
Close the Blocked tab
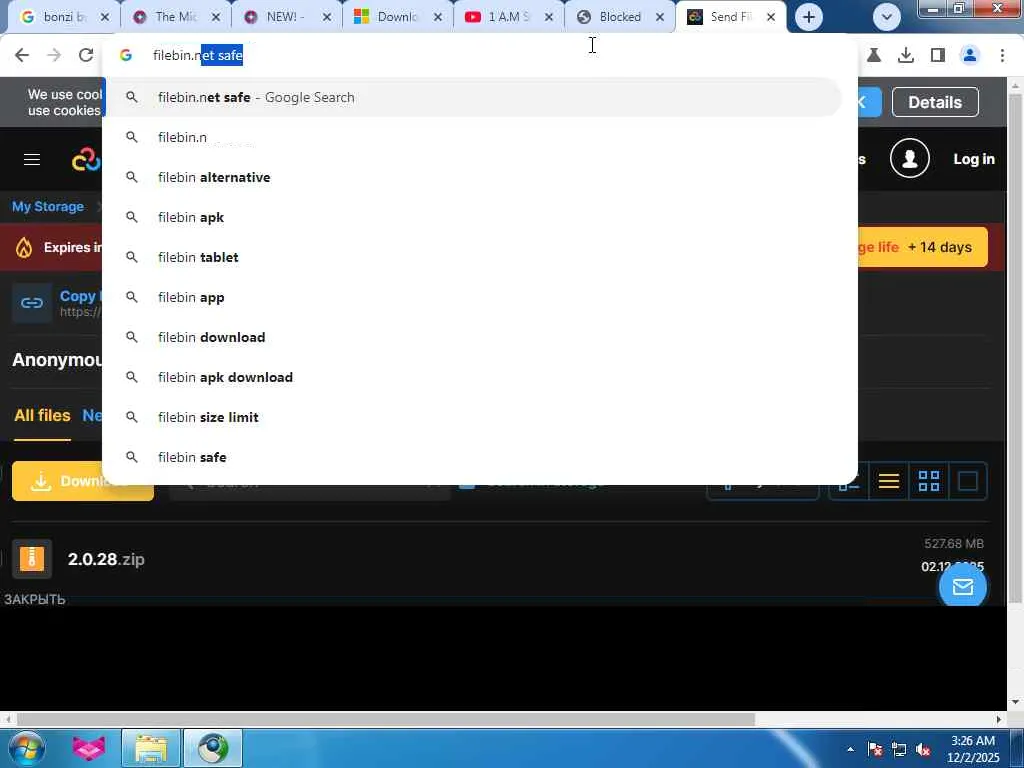pos(660,18)
